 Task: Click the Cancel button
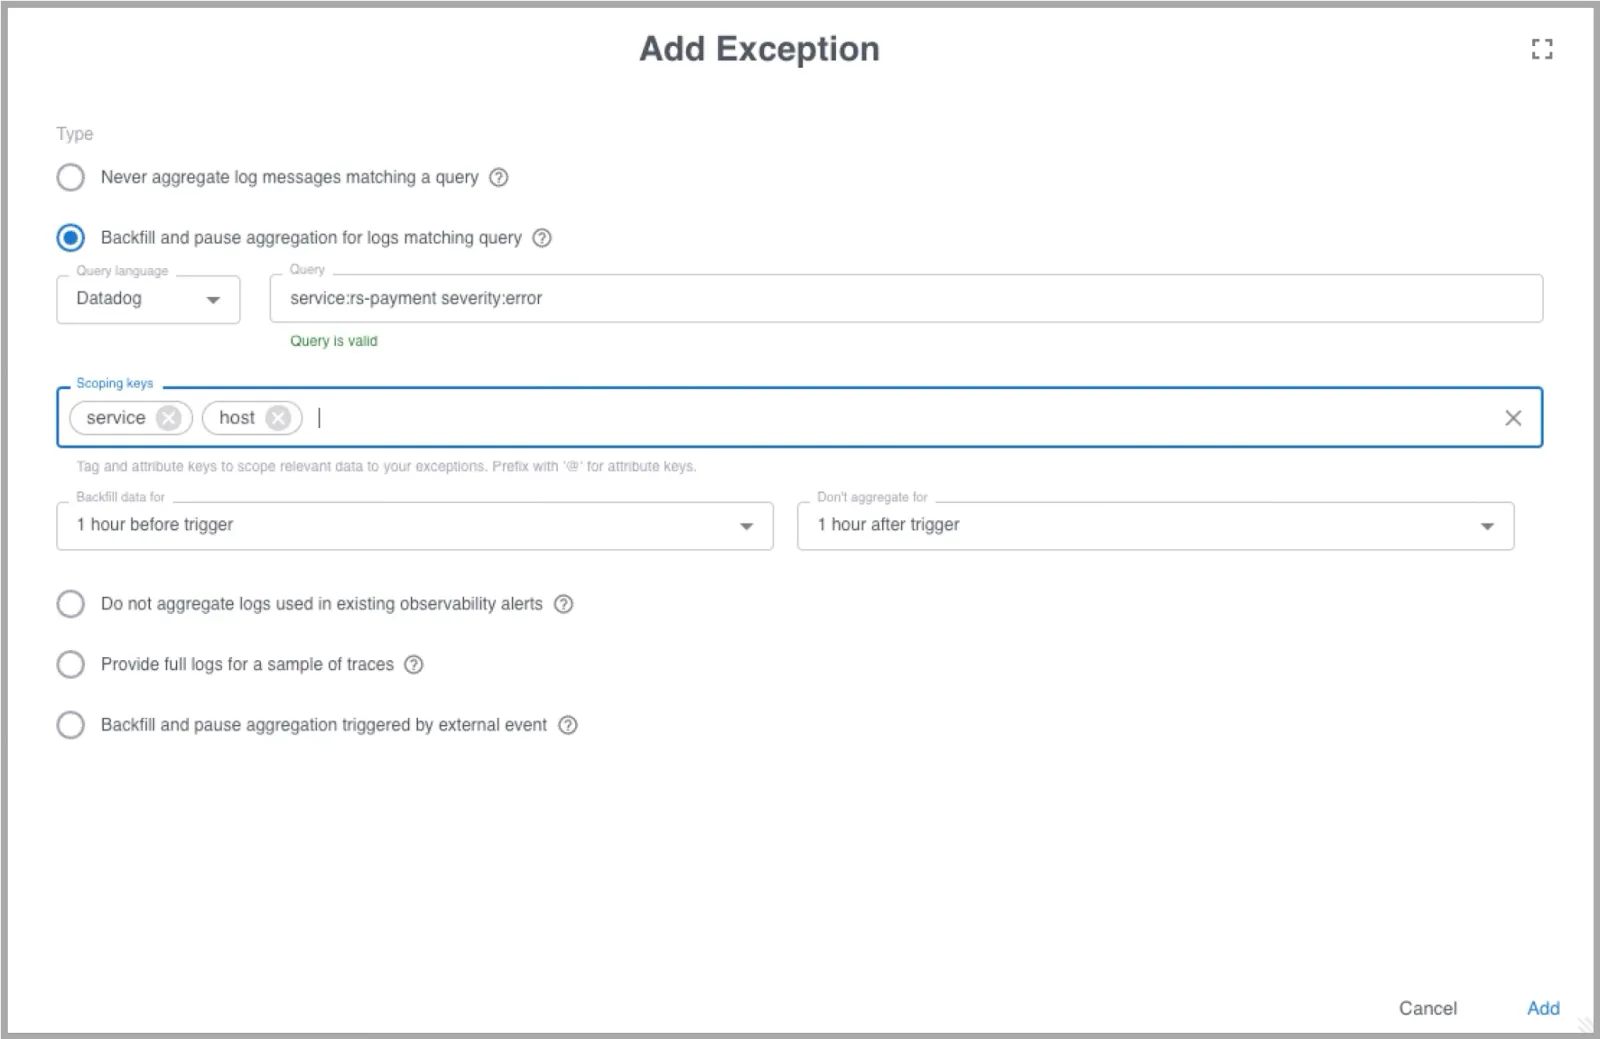pos(1427,1008)
